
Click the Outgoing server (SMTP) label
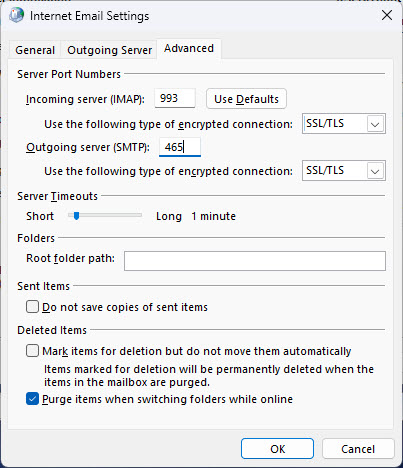(x=88, y=147)
